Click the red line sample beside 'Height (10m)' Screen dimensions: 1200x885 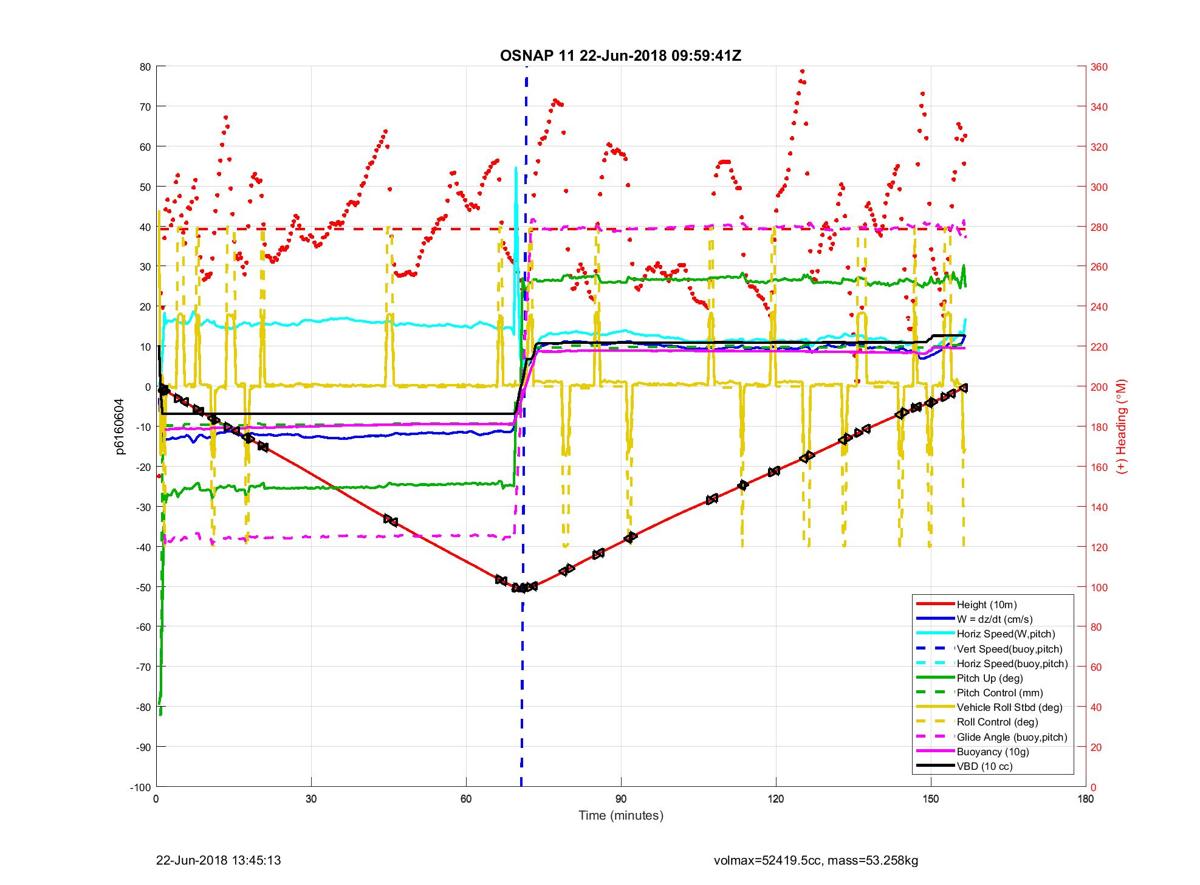point(934,604)
